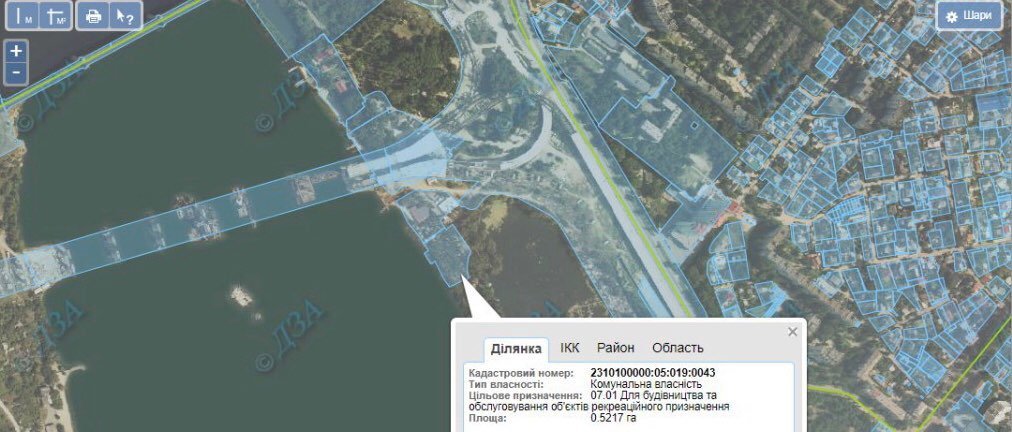Switch to the Ділянка tab
Screen dimensions: 1012x432
click(x=516, y=349)
